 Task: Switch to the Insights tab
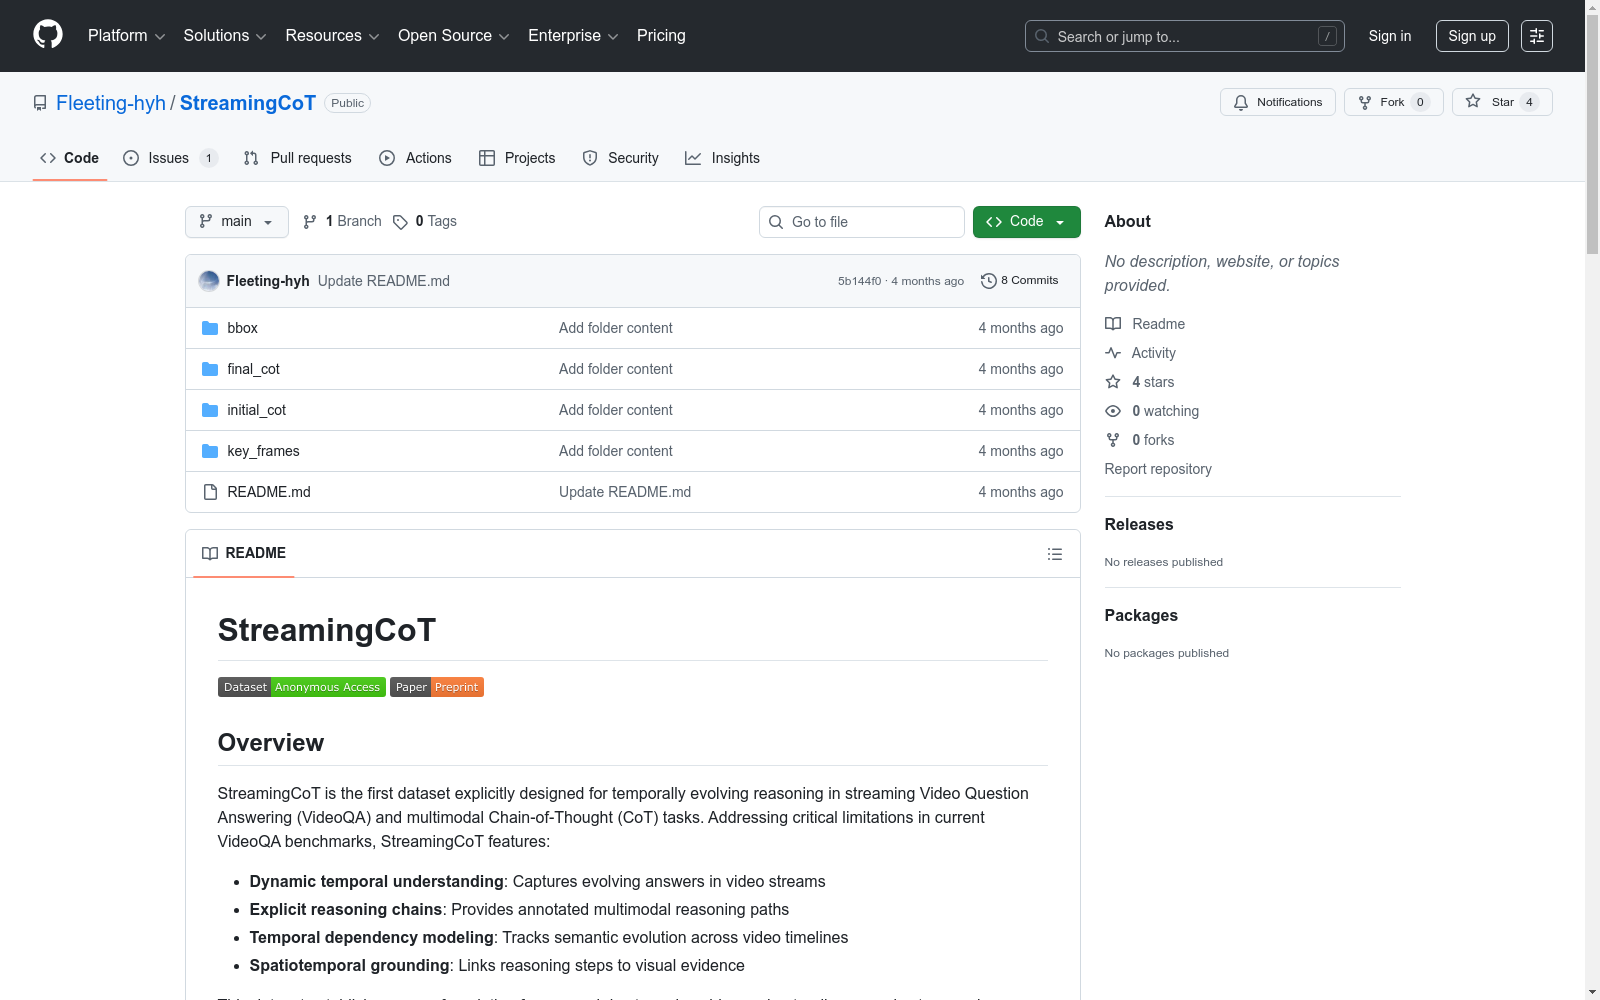click(x=722, y=158)
